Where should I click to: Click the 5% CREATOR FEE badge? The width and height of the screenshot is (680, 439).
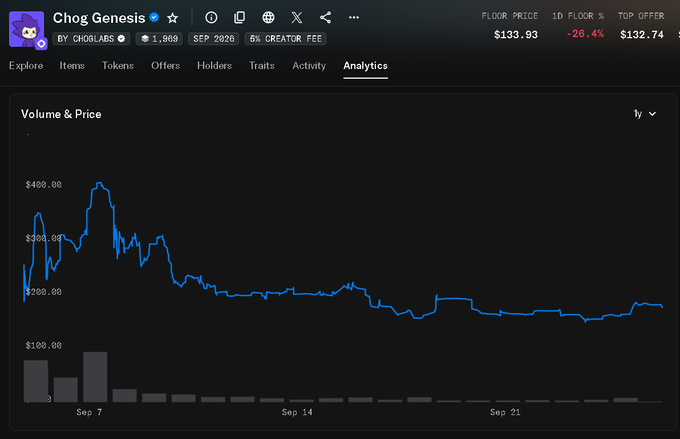[285, 39]
